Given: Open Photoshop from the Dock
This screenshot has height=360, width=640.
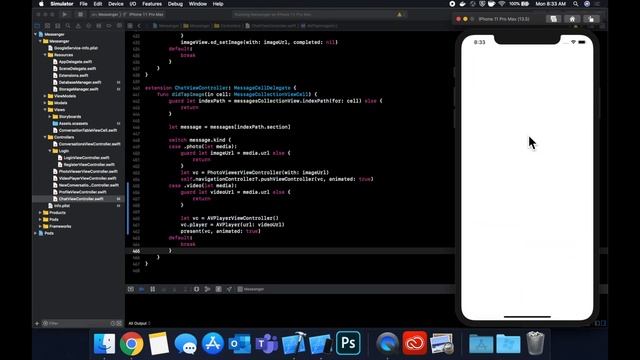Looking at the screenshot, I should (348, 343).
